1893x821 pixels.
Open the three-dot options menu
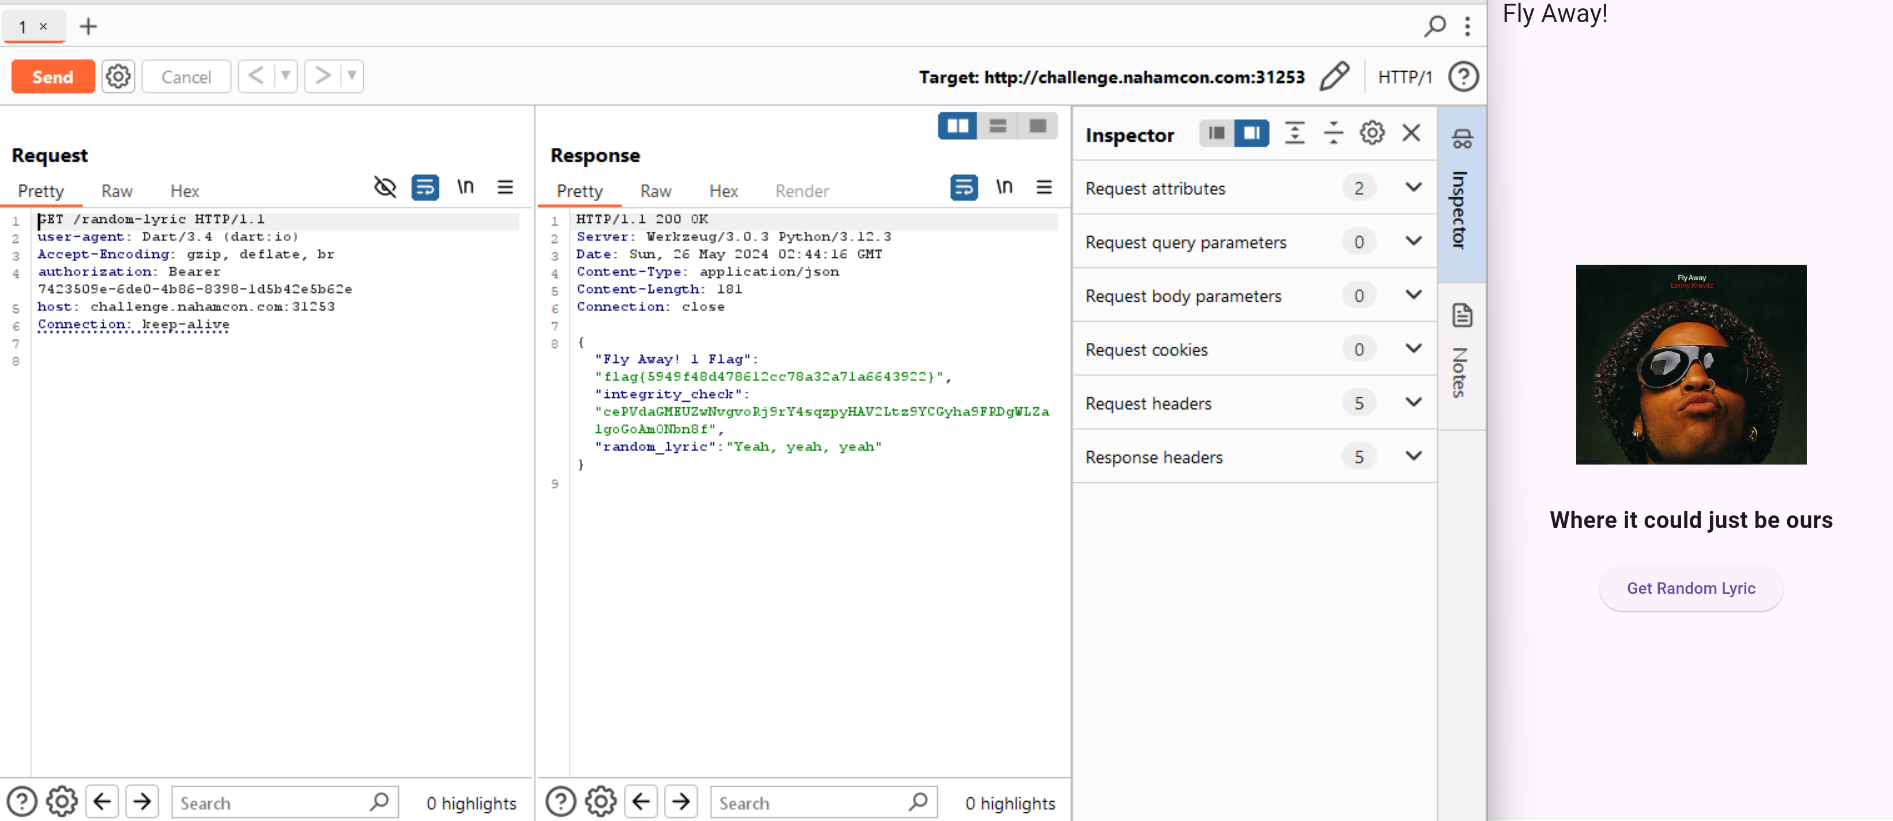click(x=1467, y=26)
